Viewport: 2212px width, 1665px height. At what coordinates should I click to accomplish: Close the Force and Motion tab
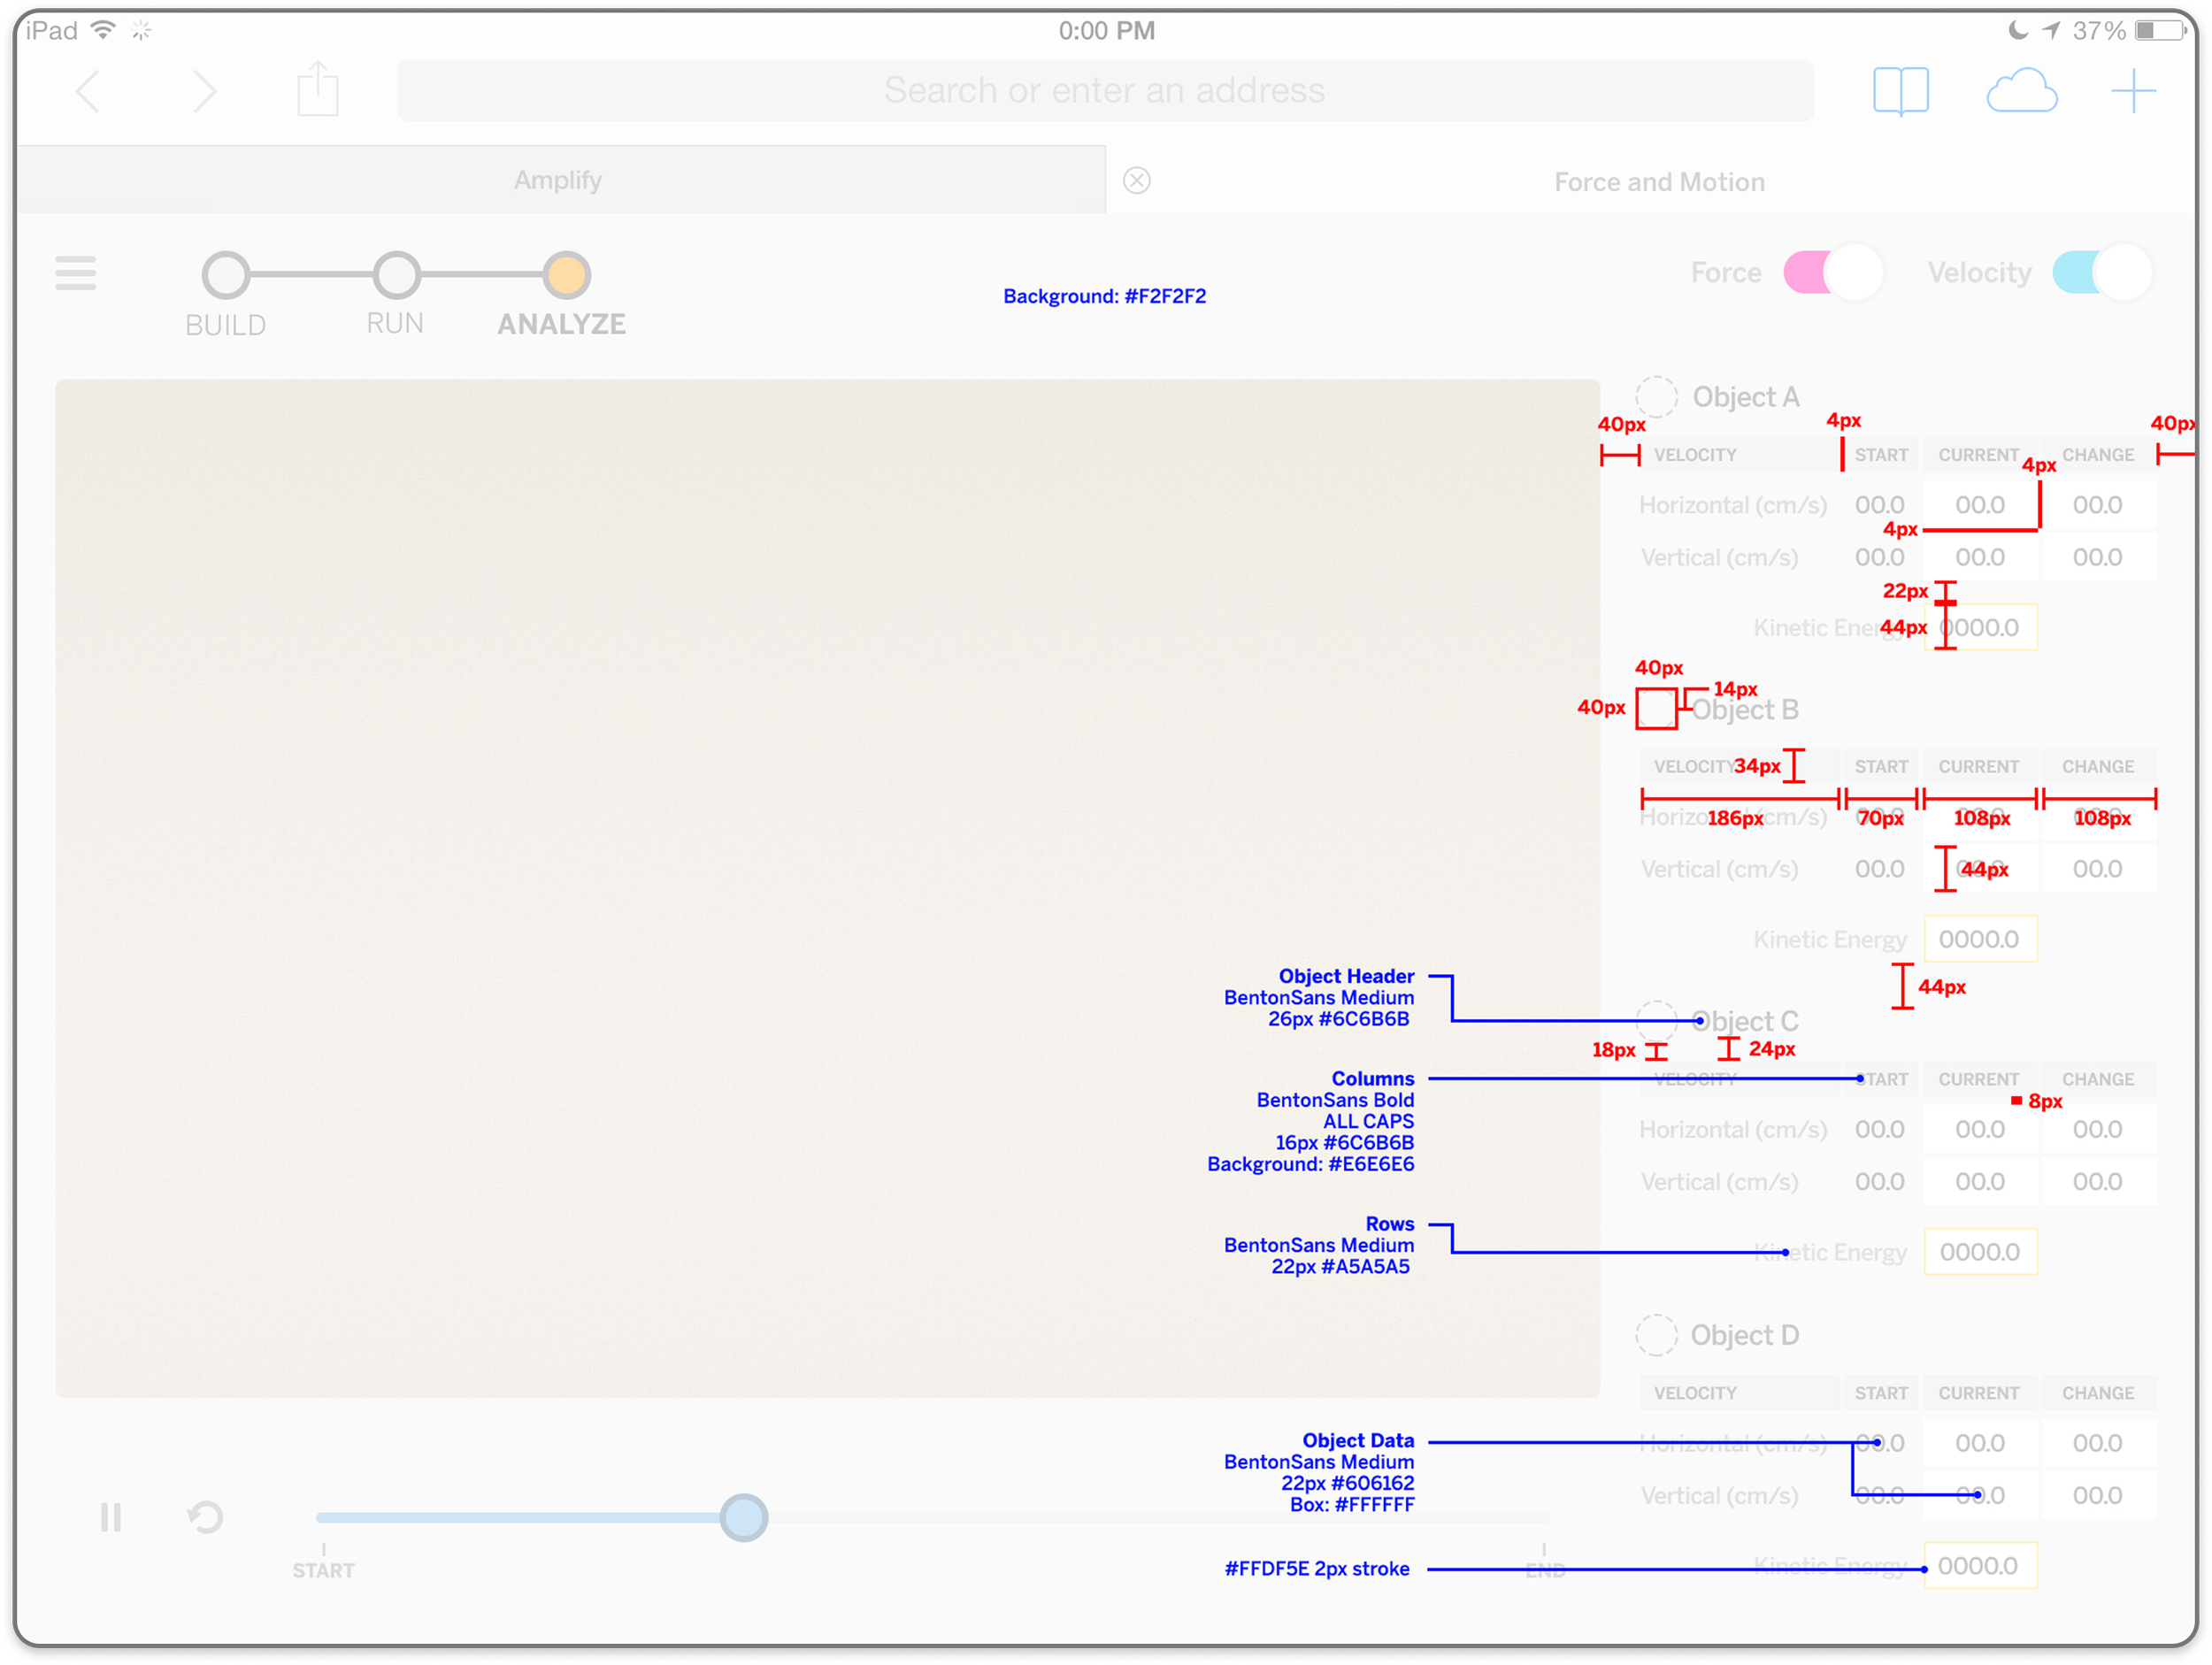(x=1136, y=181)
